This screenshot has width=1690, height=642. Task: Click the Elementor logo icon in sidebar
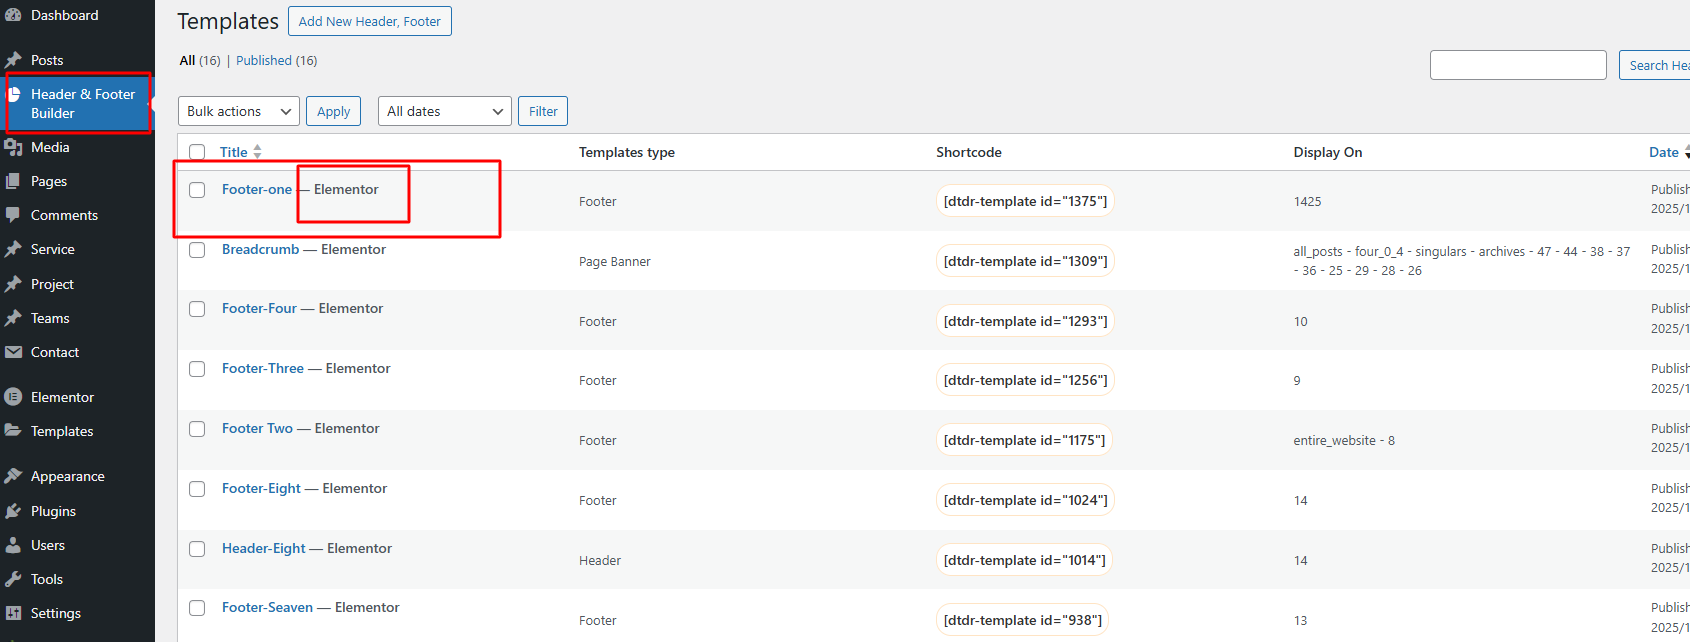13,397
